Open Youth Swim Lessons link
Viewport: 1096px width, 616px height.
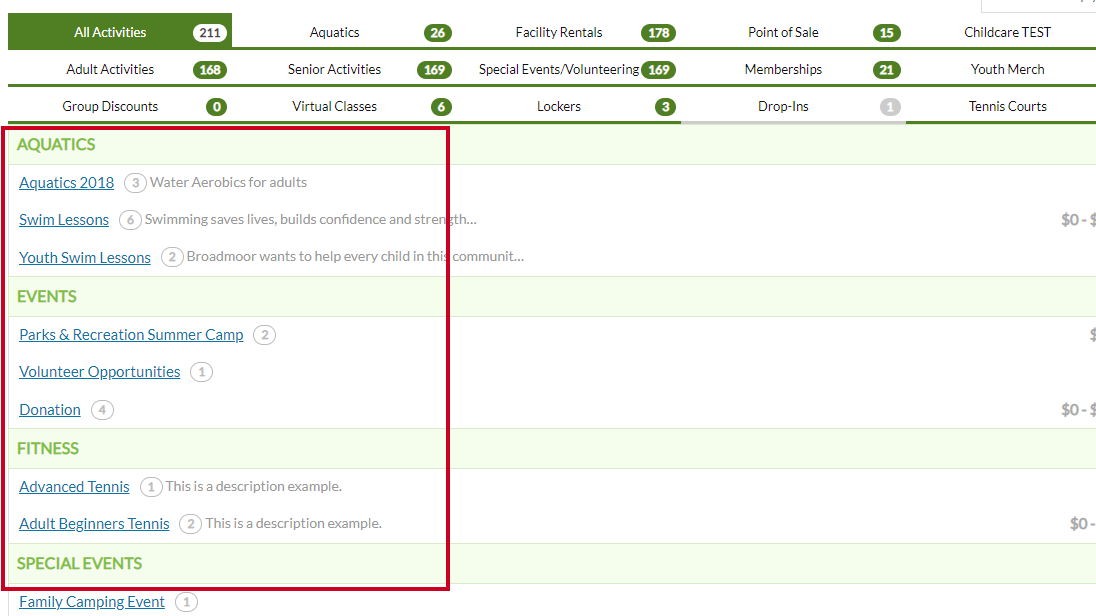tap(85, 257)
